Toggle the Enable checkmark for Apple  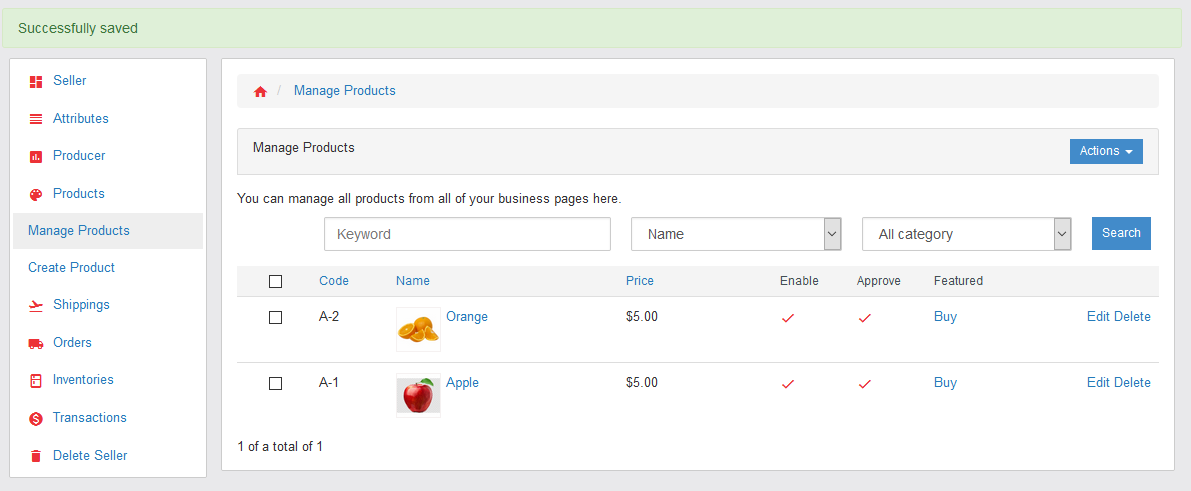[x=788, y=383]
